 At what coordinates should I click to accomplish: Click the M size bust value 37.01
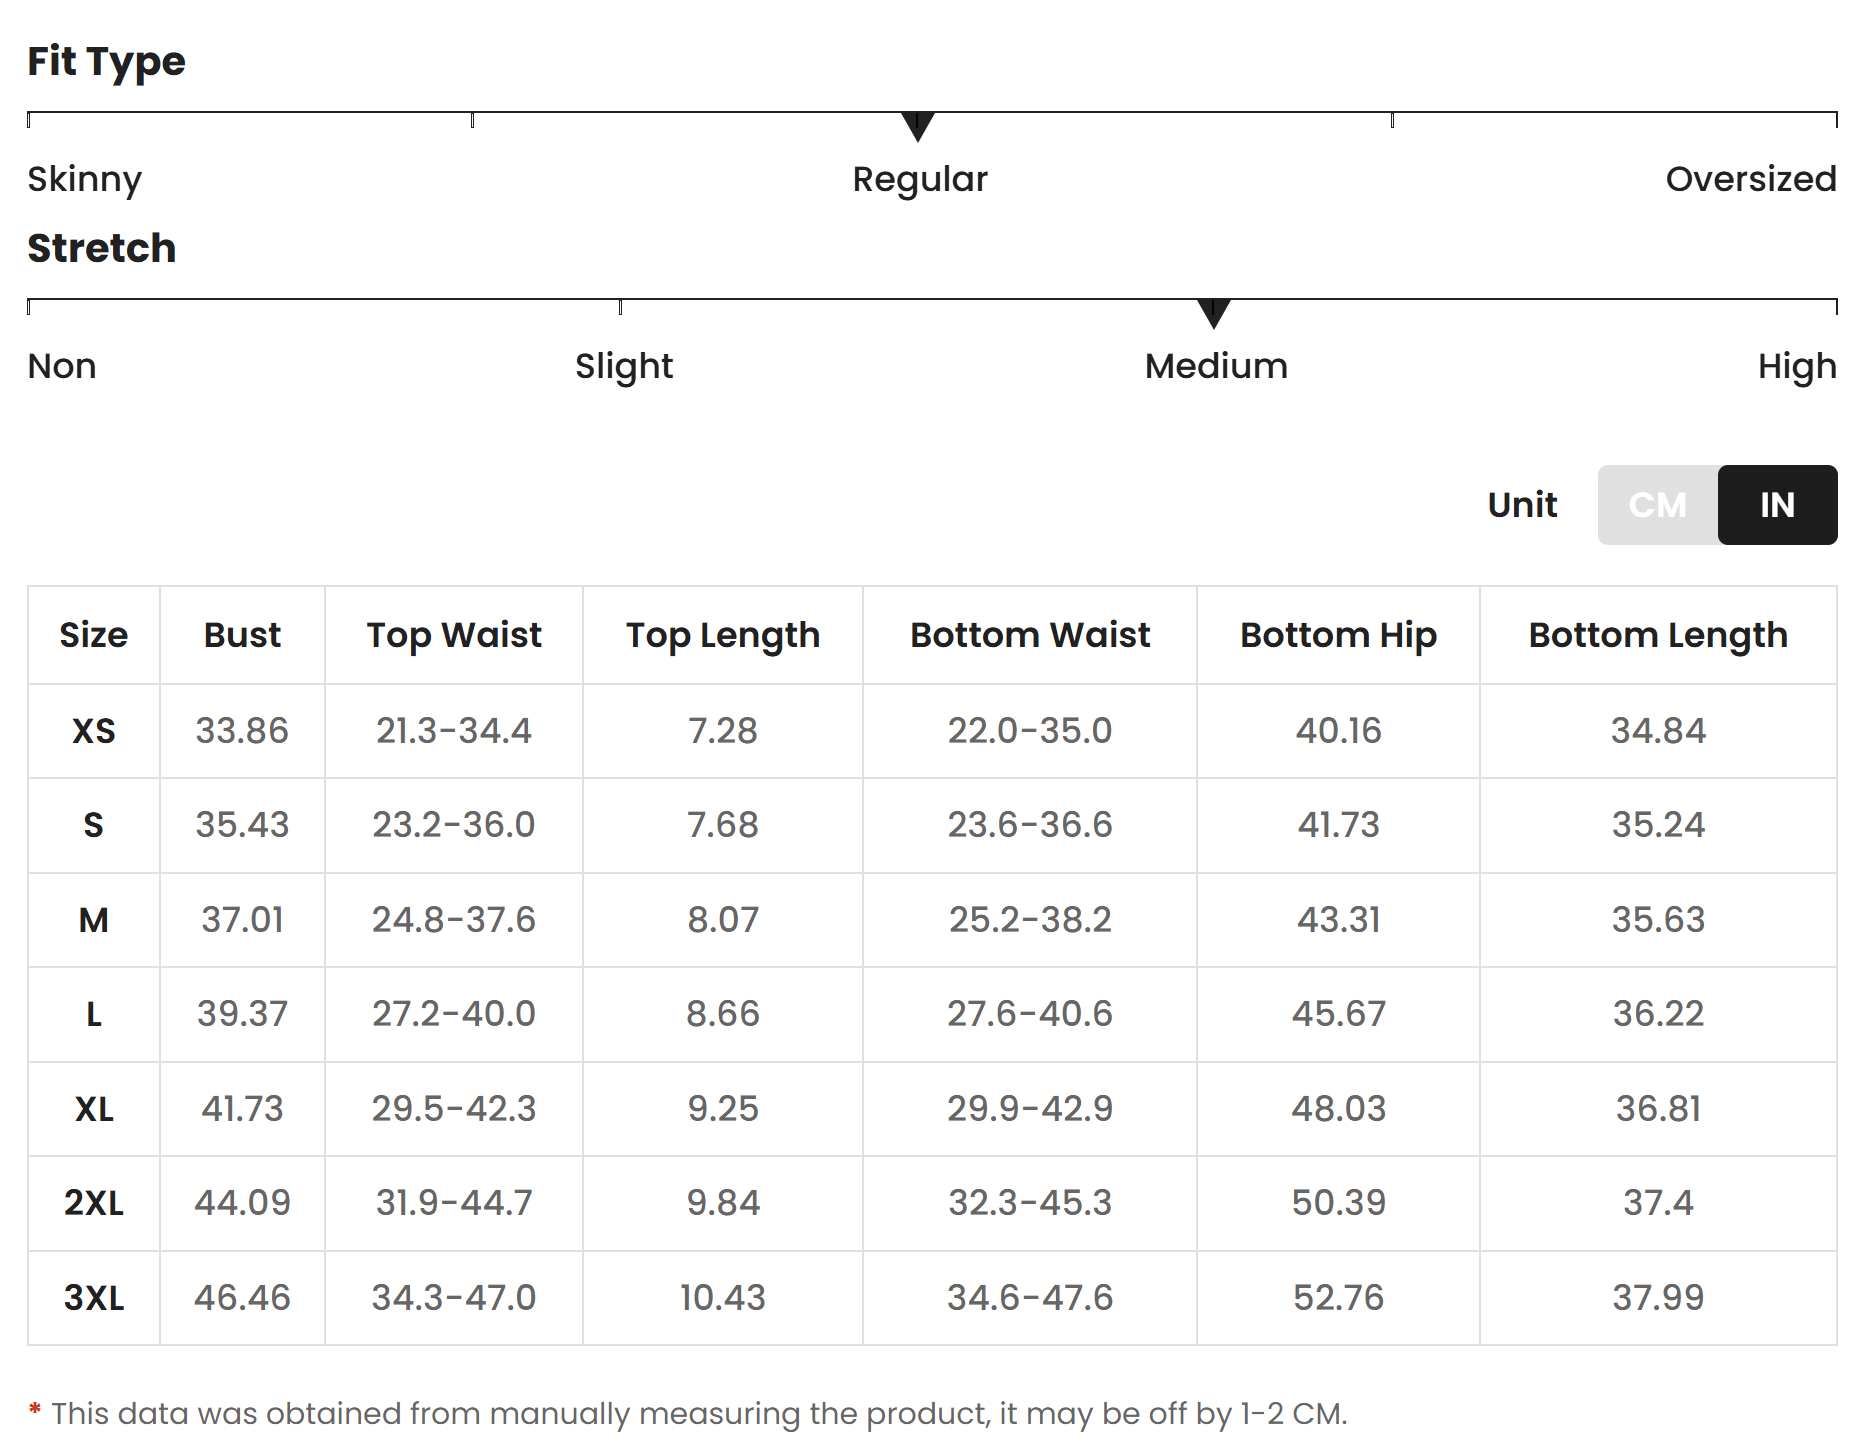click(242, 920)
